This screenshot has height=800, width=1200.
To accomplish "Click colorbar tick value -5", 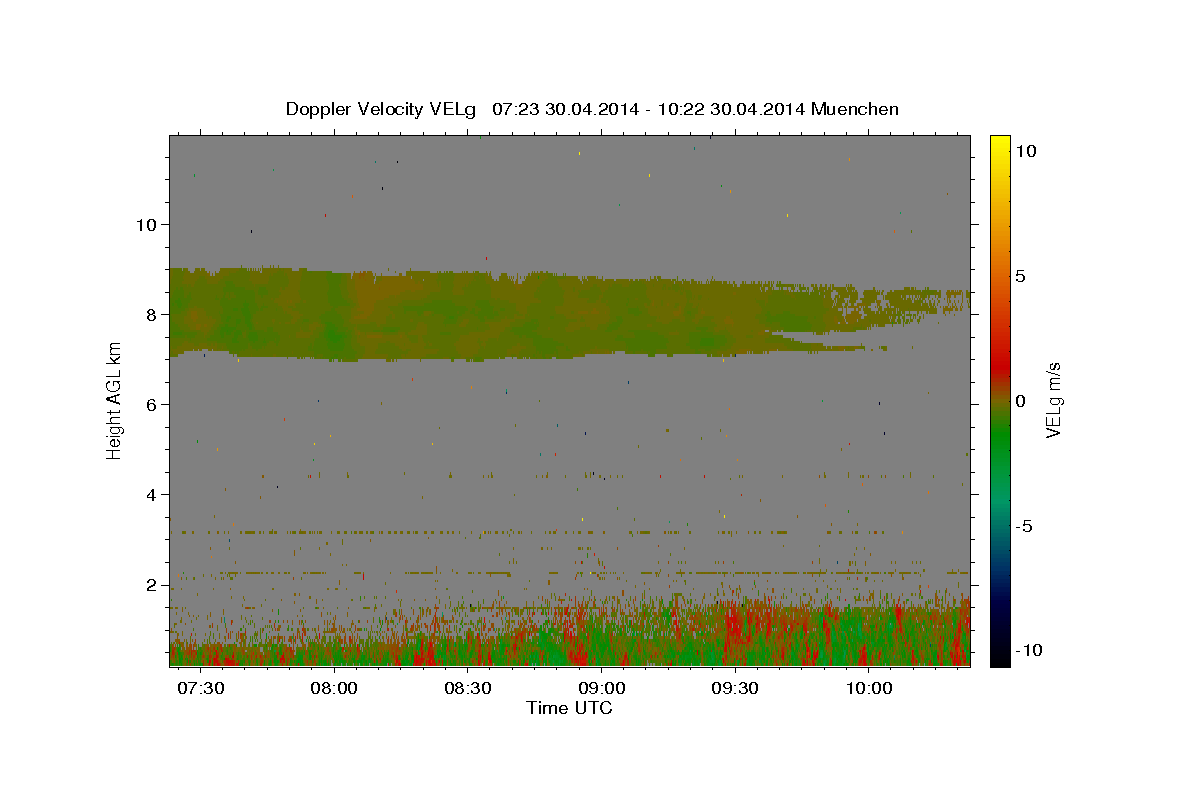I will (1023, 527).
